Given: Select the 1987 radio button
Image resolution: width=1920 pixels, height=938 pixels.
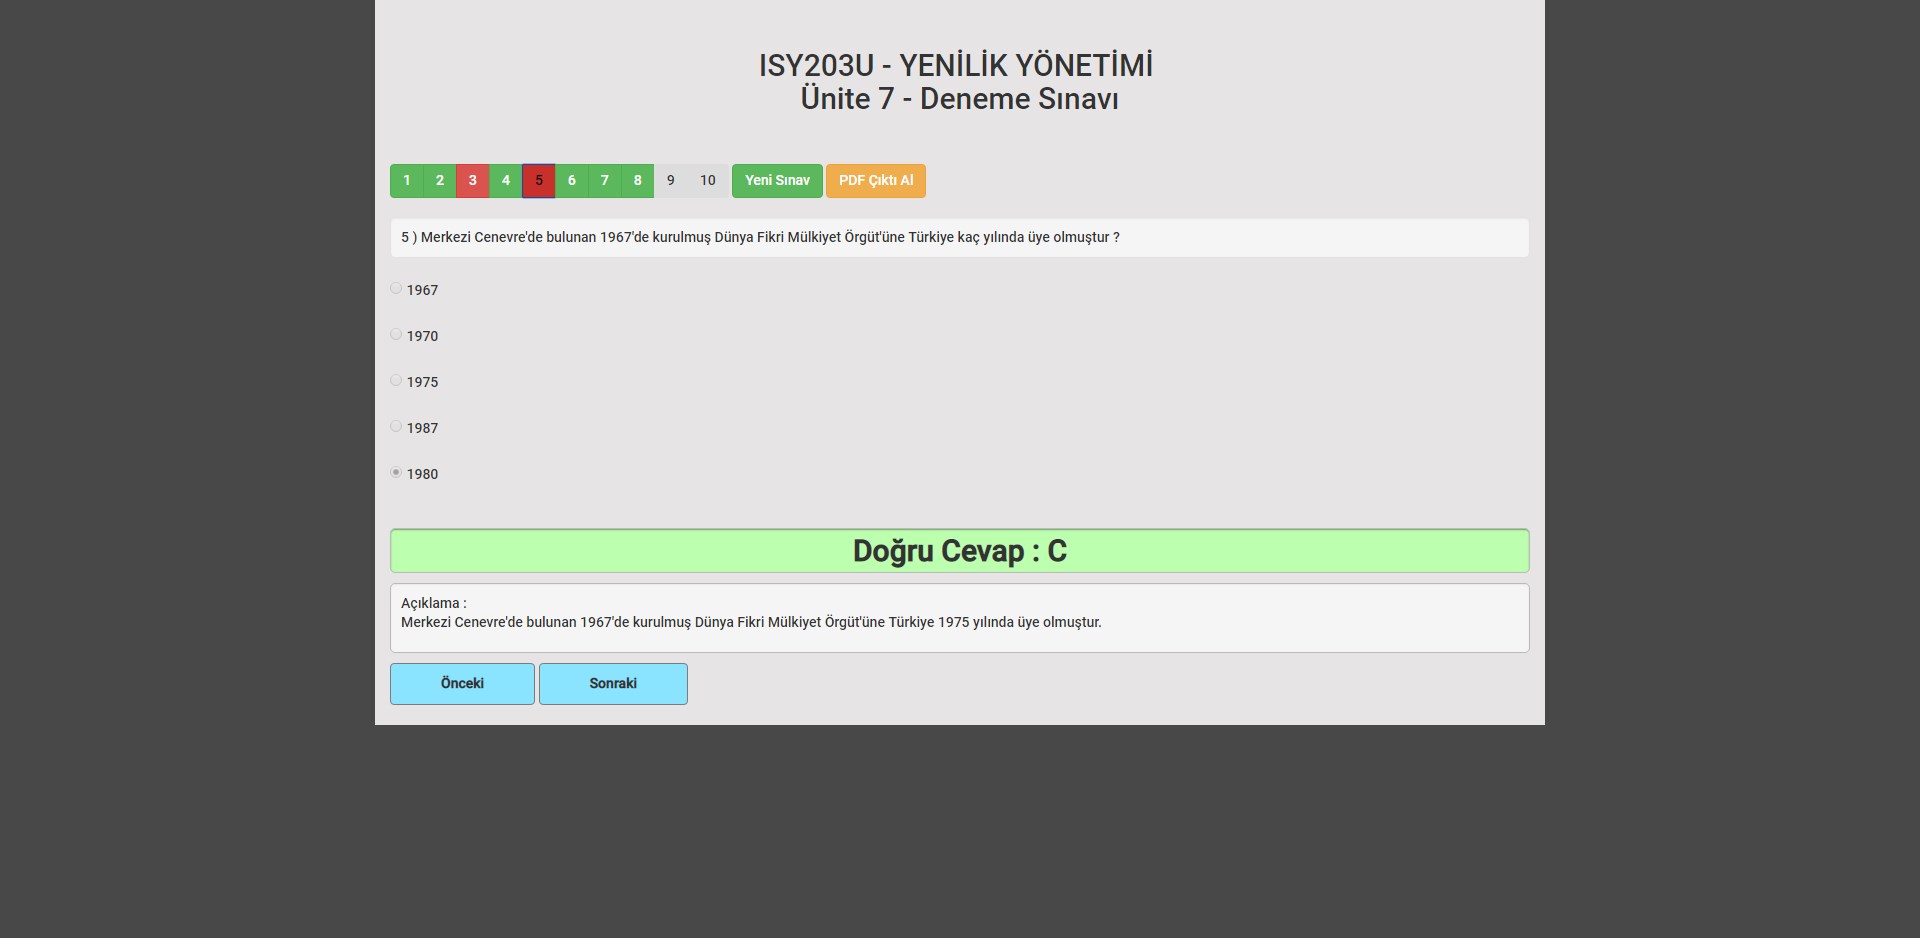Looking at the screenshot, I should (x=396, y=426).
